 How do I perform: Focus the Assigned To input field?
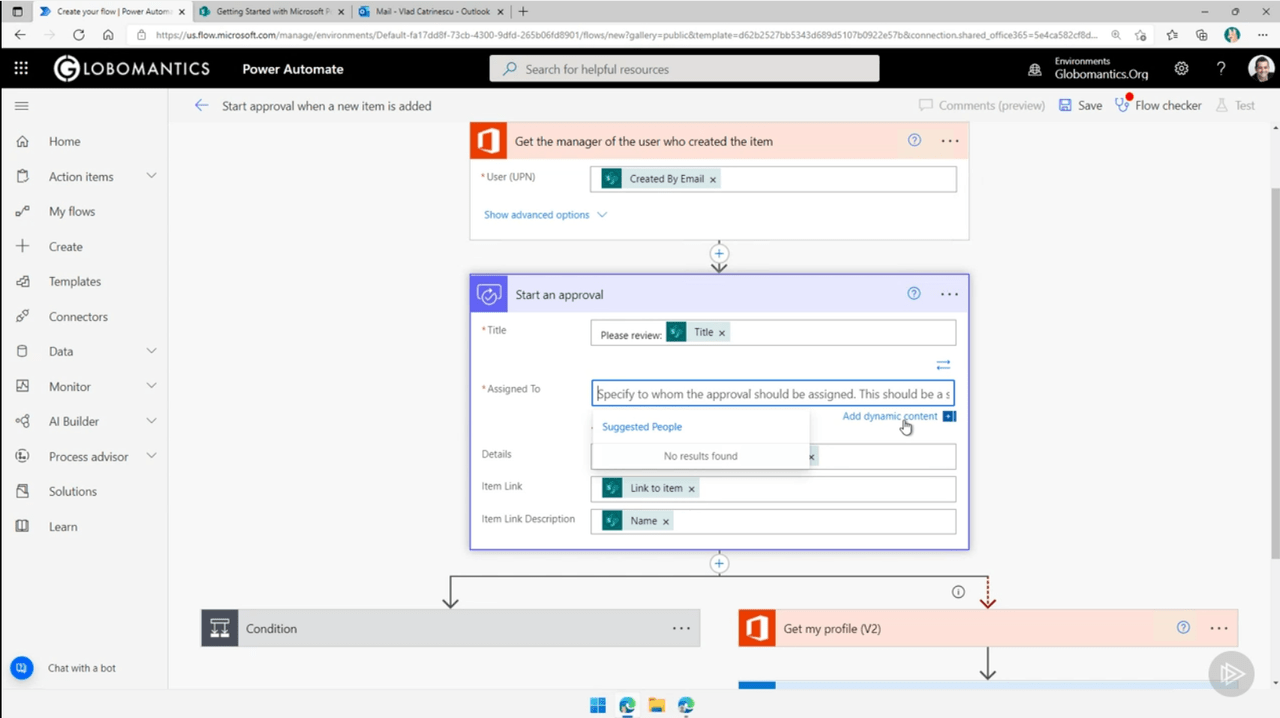click(773, 394)
